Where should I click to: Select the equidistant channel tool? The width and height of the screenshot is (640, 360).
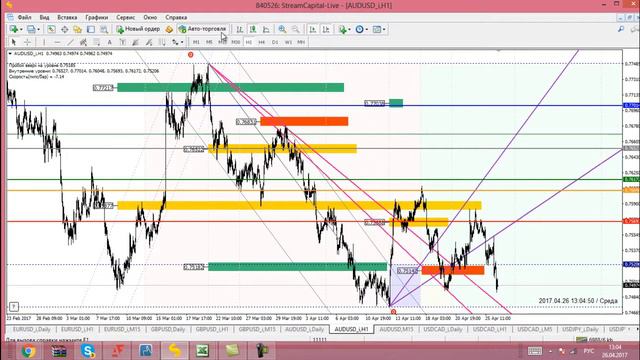point(83,42)
